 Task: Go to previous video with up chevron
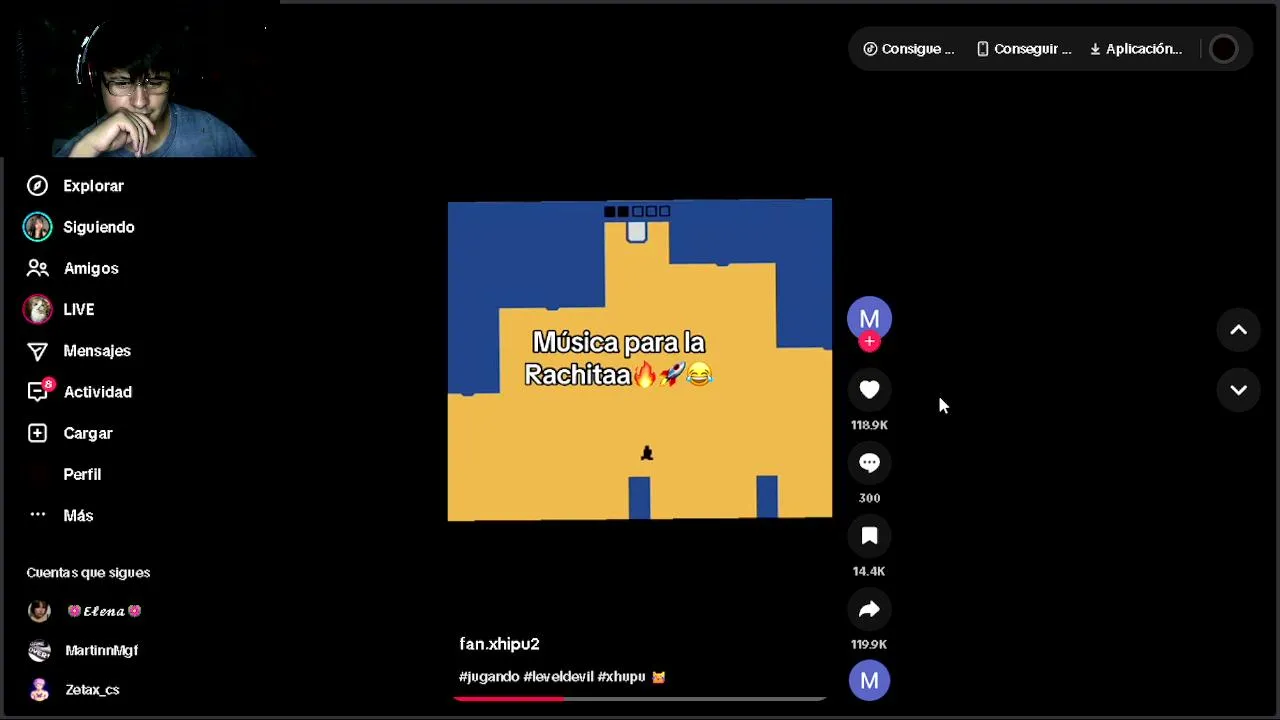coord(1238,330)
